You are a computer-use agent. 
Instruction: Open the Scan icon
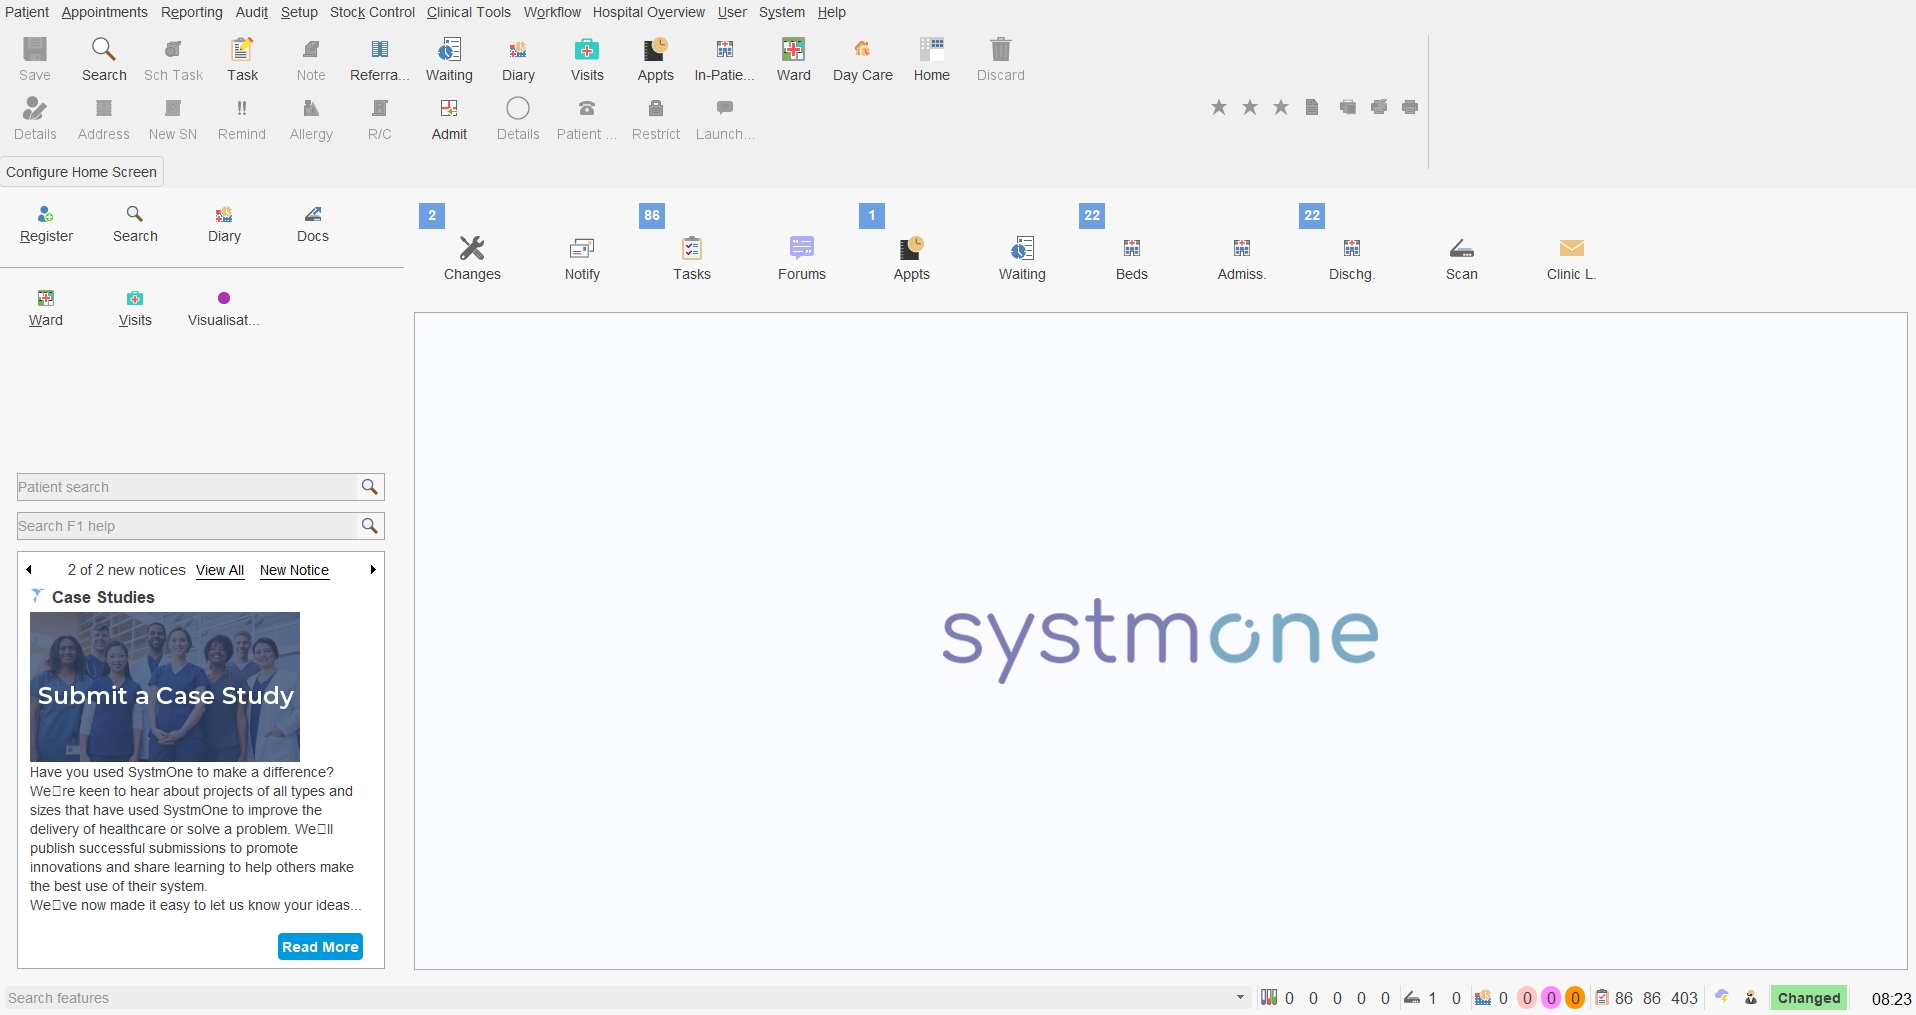tap(1462, 258)
